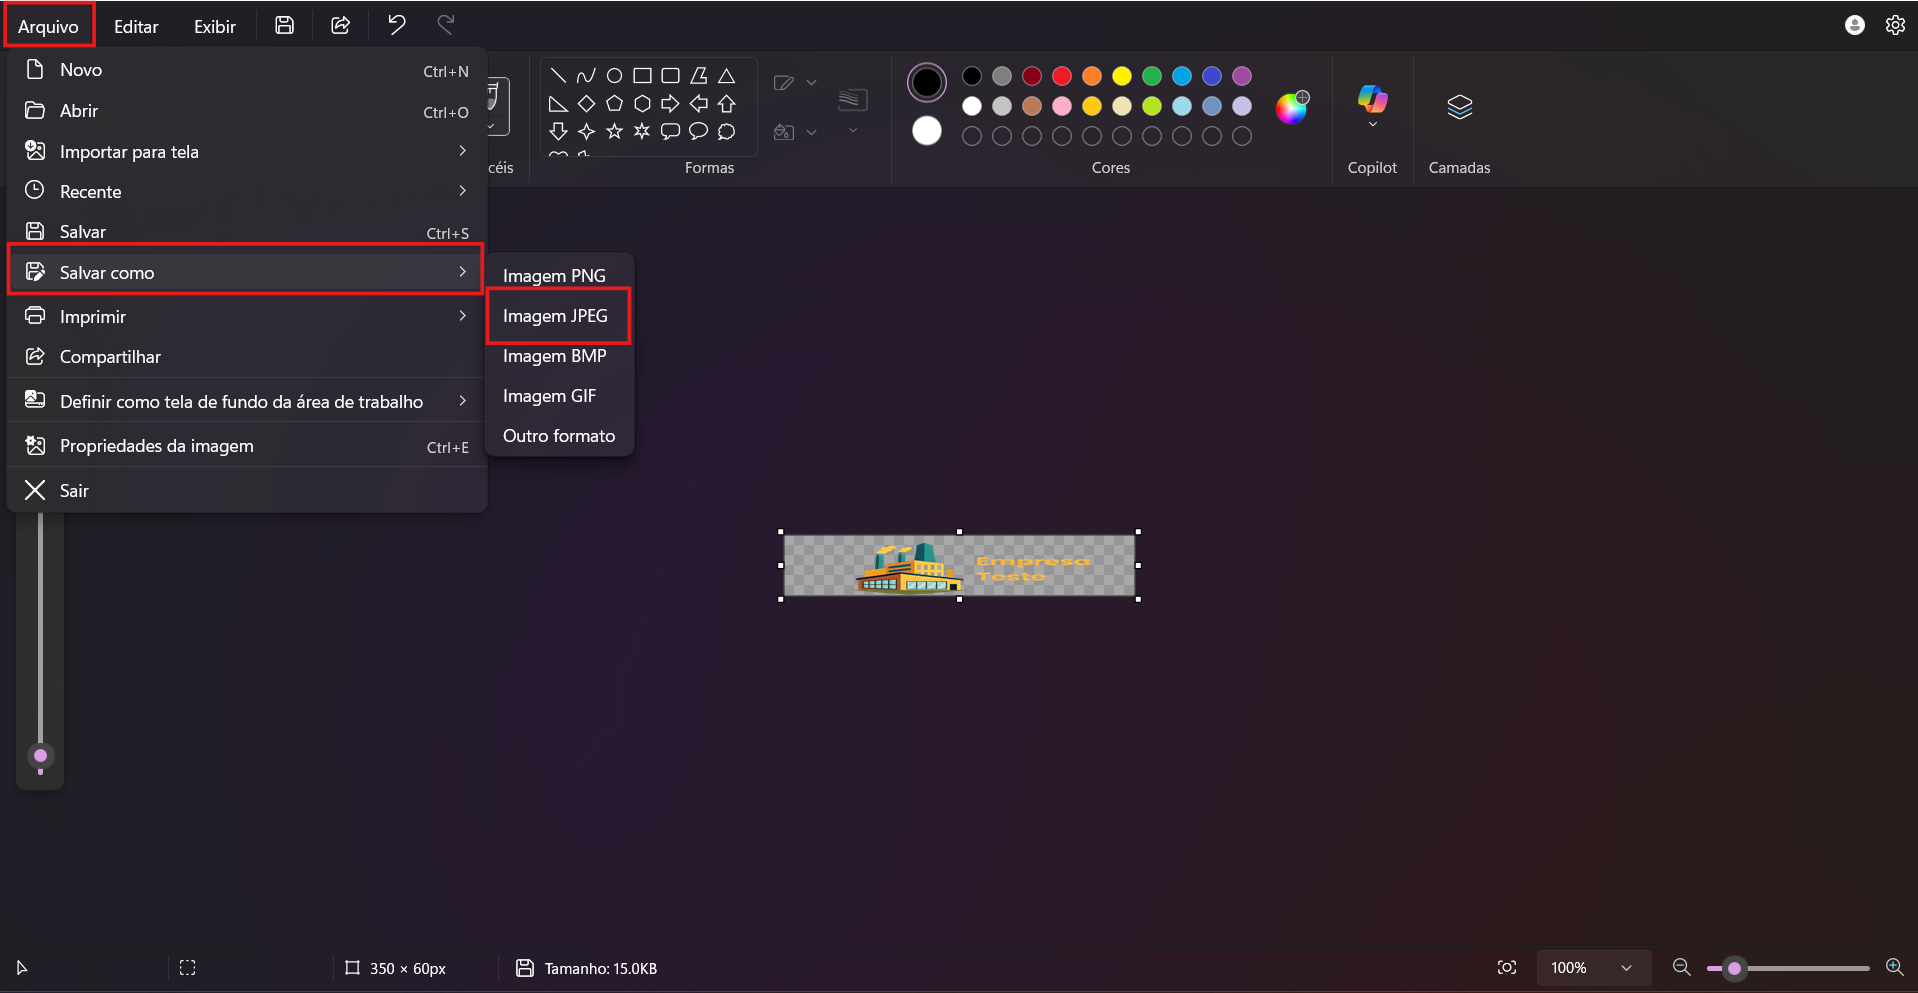Image resolution: width=1918 pixels, height=993 pixels.
Task: Click Sair to exit Paint
Action: [247, 491]
